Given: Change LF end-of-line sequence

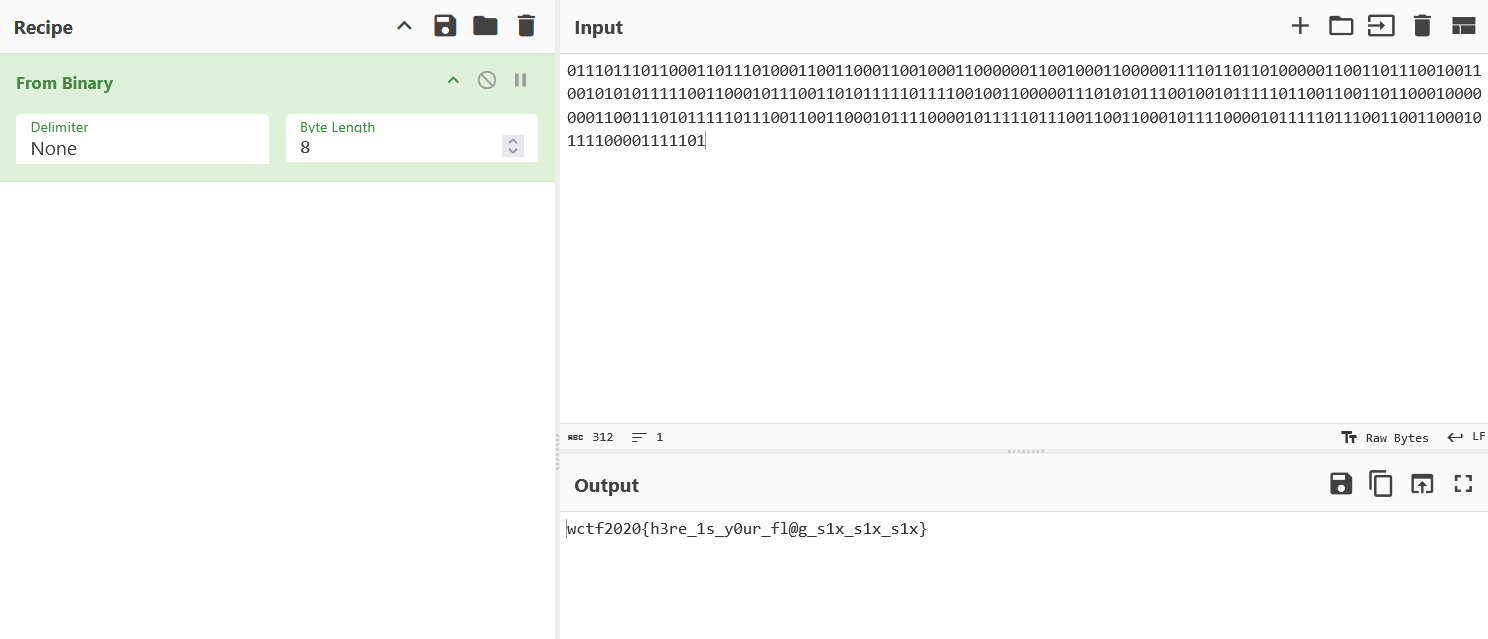Looking at the screenshot, I should (x=1466, y=437).
